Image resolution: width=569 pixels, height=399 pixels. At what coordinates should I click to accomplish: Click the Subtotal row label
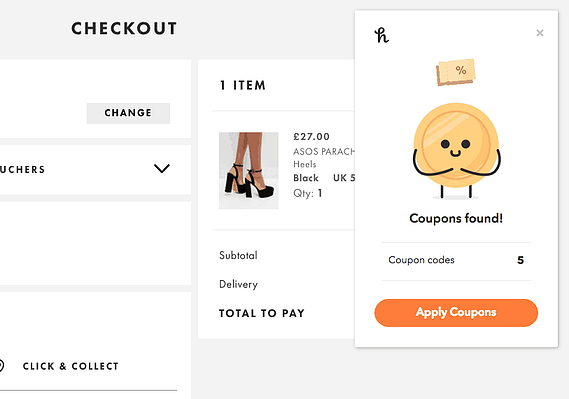click(238, 255)
